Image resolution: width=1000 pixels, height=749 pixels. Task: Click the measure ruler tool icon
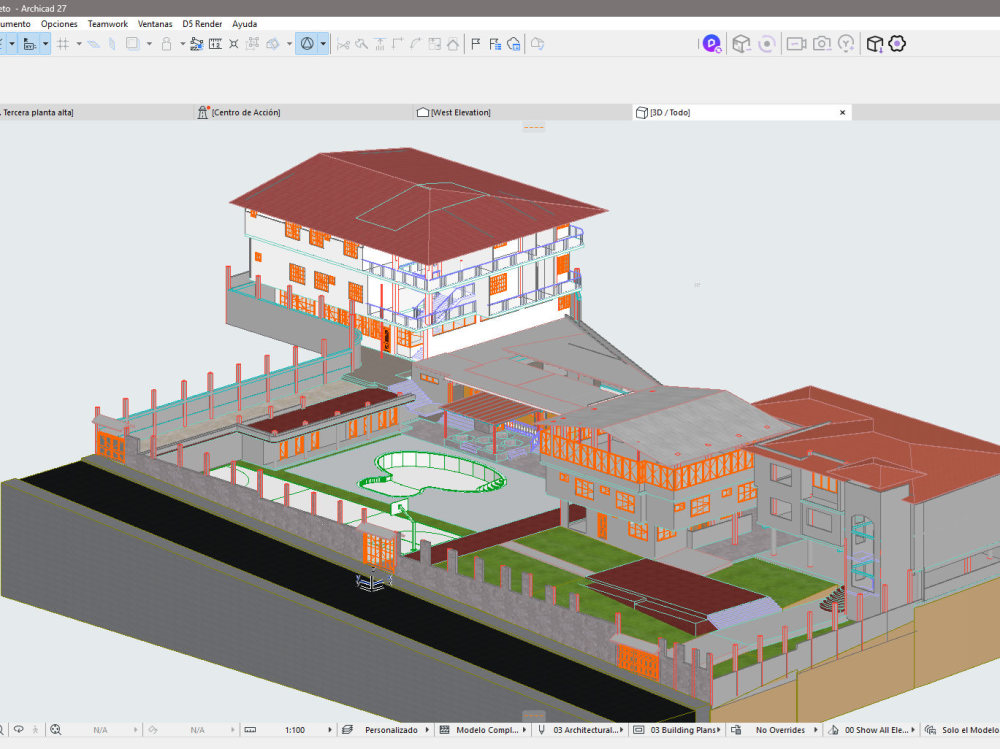(x=216, y=44)
